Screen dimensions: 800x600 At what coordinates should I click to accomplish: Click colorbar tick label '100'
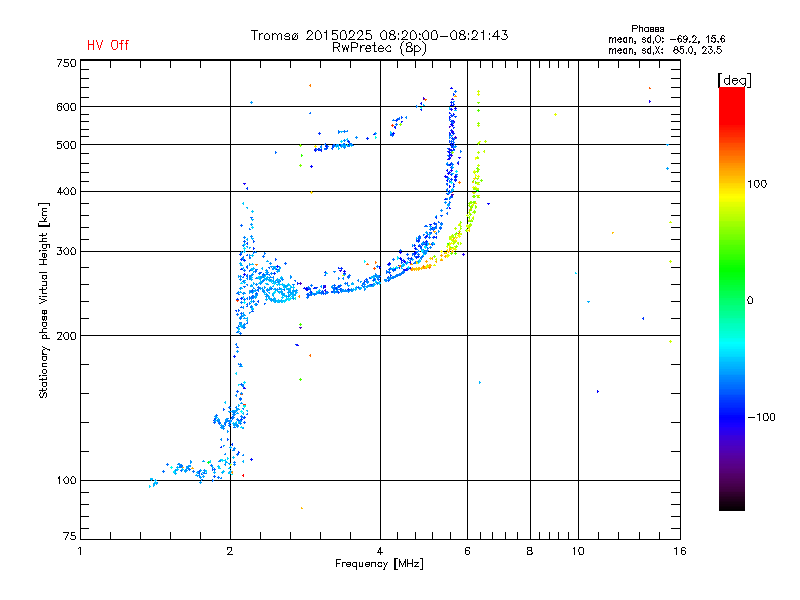tap(757, 184)
